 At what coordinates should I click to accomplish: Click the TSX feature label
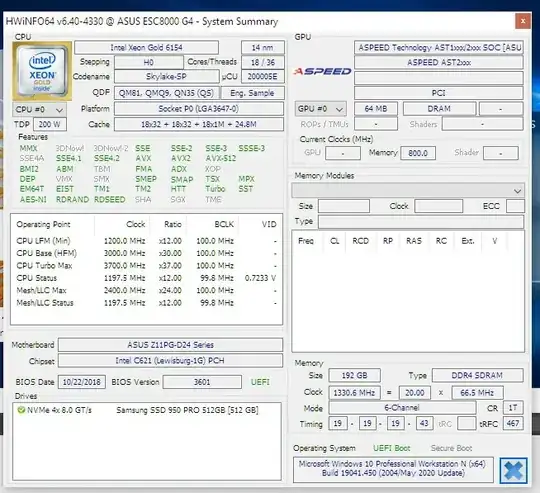(x=212, y=179)
